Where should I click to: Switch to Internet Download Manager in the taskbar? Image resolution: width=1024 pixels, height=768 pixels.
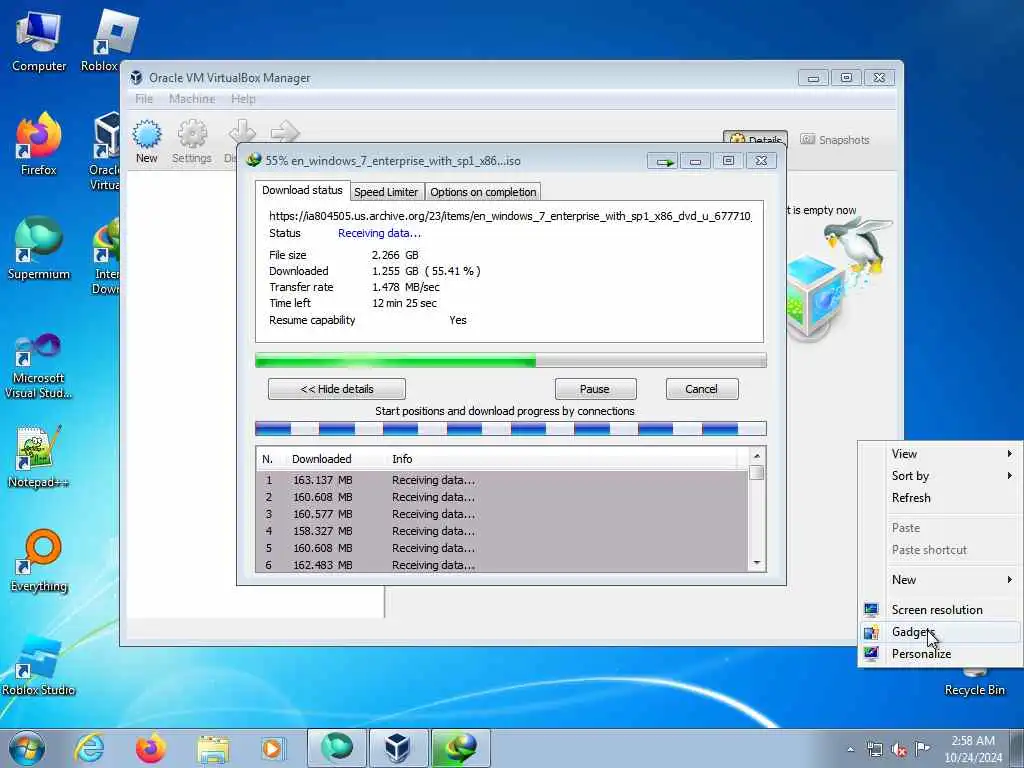[460, 748]
